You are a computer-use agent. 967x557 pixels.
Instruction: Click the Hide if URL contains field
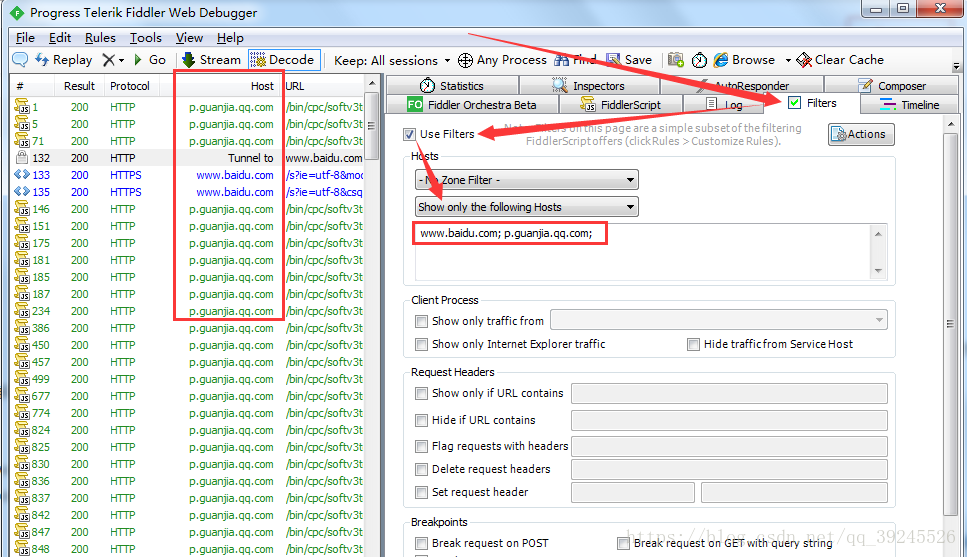729,420
